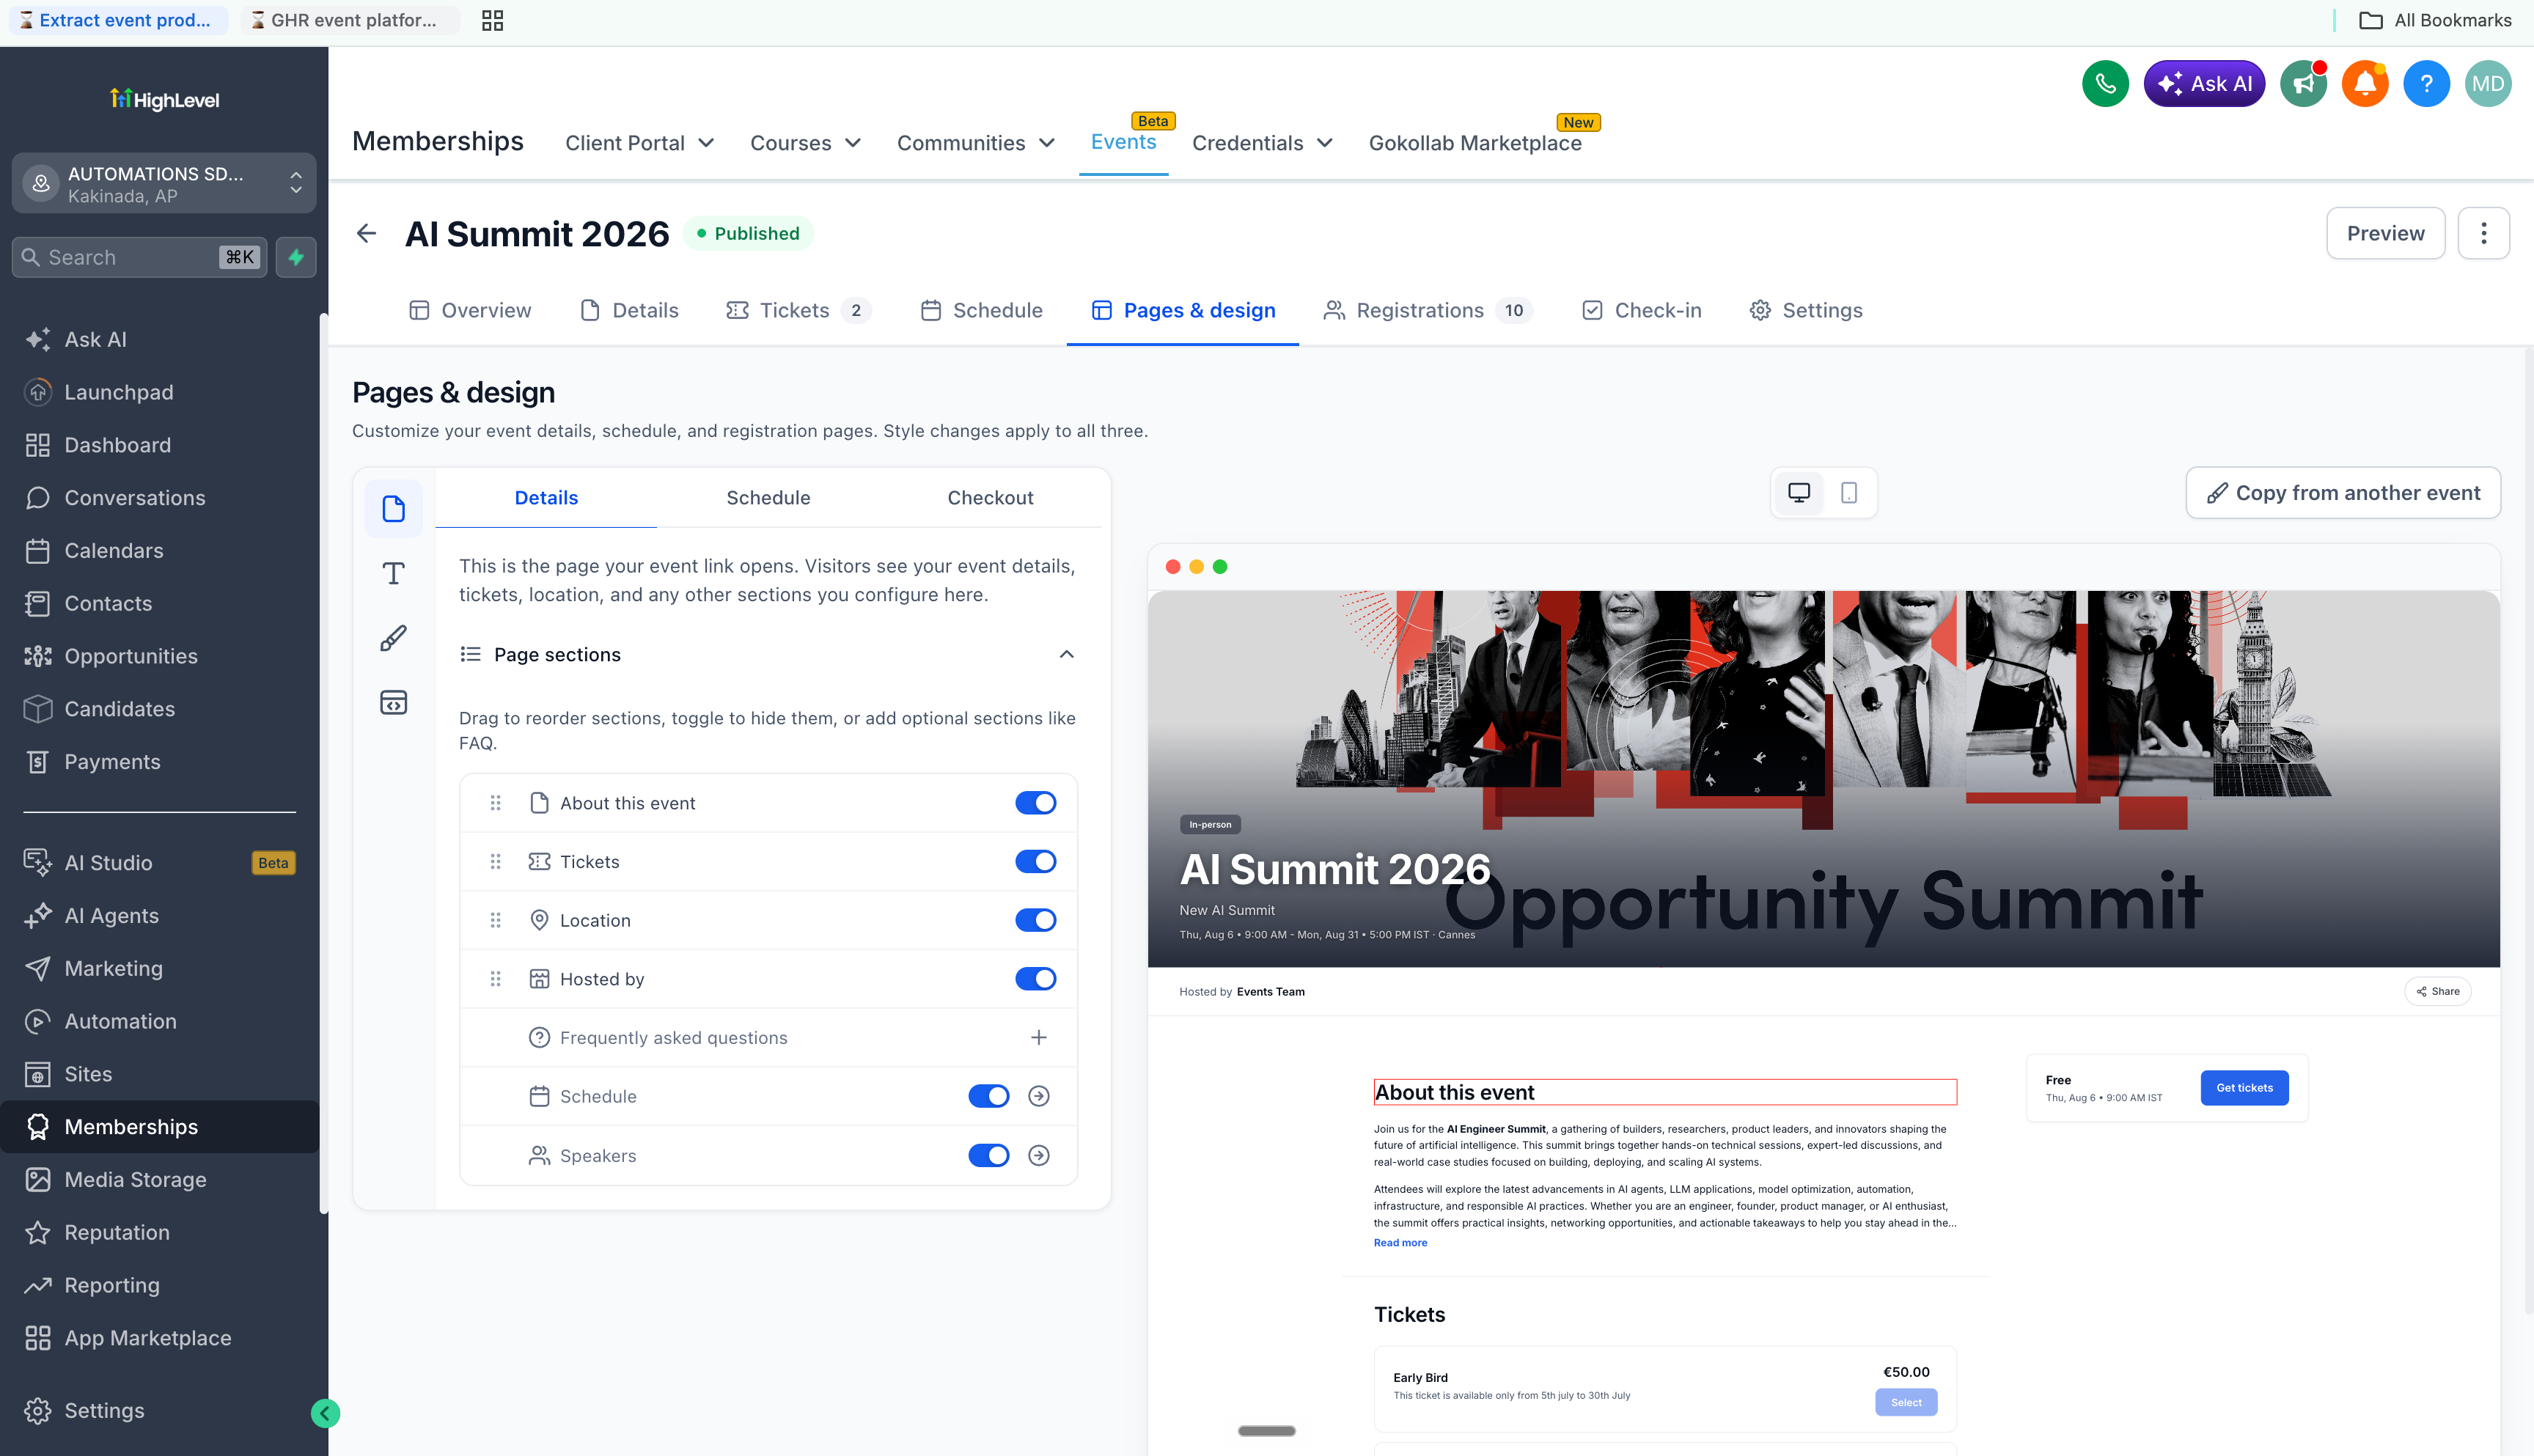Go back using the left arrow
Image resolution: width=2534 pixels, height=1456 pixels.
(366, 233)
